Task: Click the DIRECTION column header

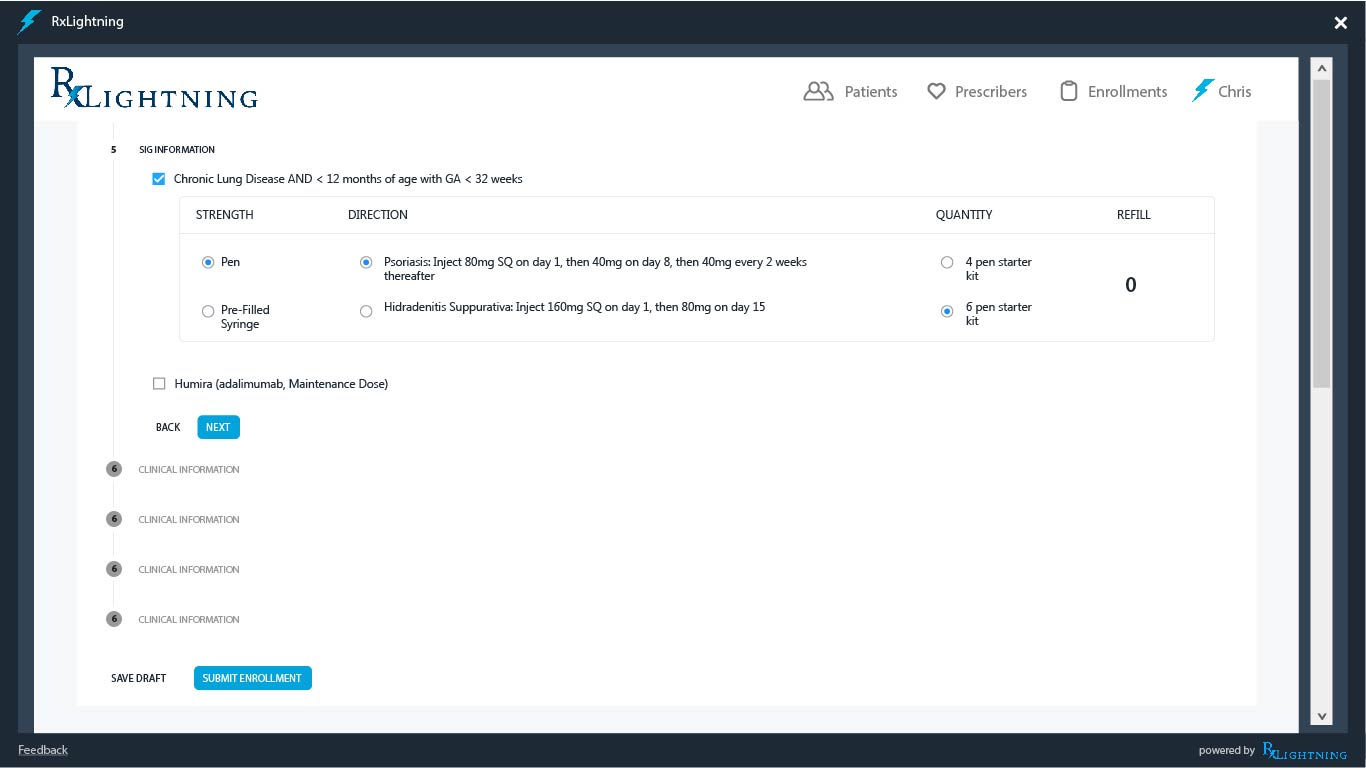Action: pos(378,215)
